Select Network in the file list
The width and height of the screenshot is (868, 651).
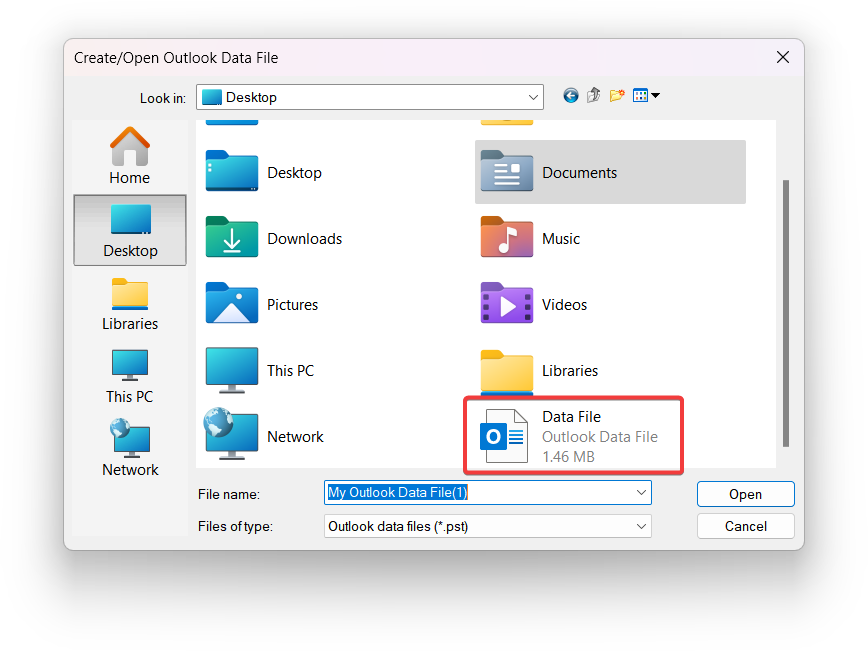(x=264, y=436)
